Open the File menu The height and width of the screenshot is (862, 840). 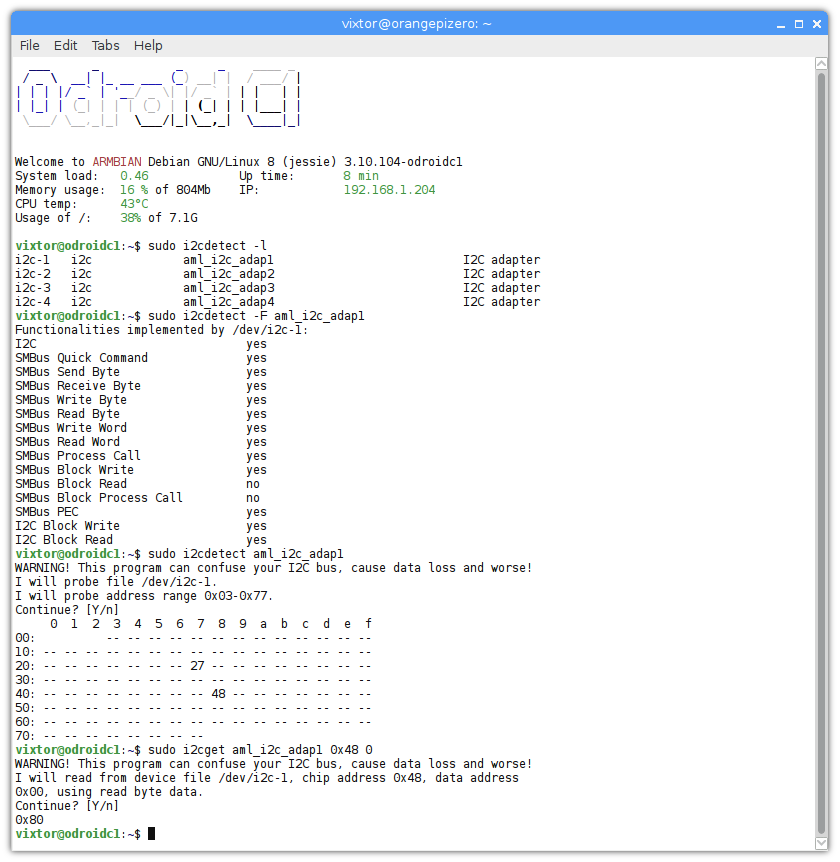click(29, 45)
